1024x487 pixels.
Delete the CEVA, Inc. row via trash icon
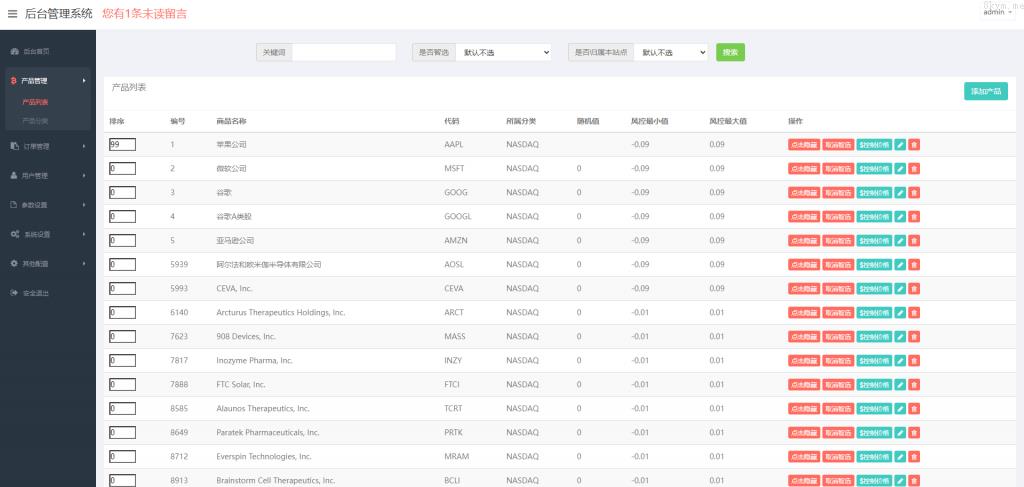point(914,289)
